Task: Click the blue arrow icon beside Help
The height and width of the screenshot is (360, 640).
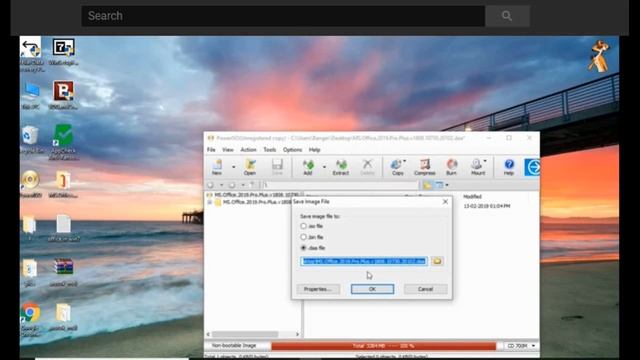Action: coord(532,167)
